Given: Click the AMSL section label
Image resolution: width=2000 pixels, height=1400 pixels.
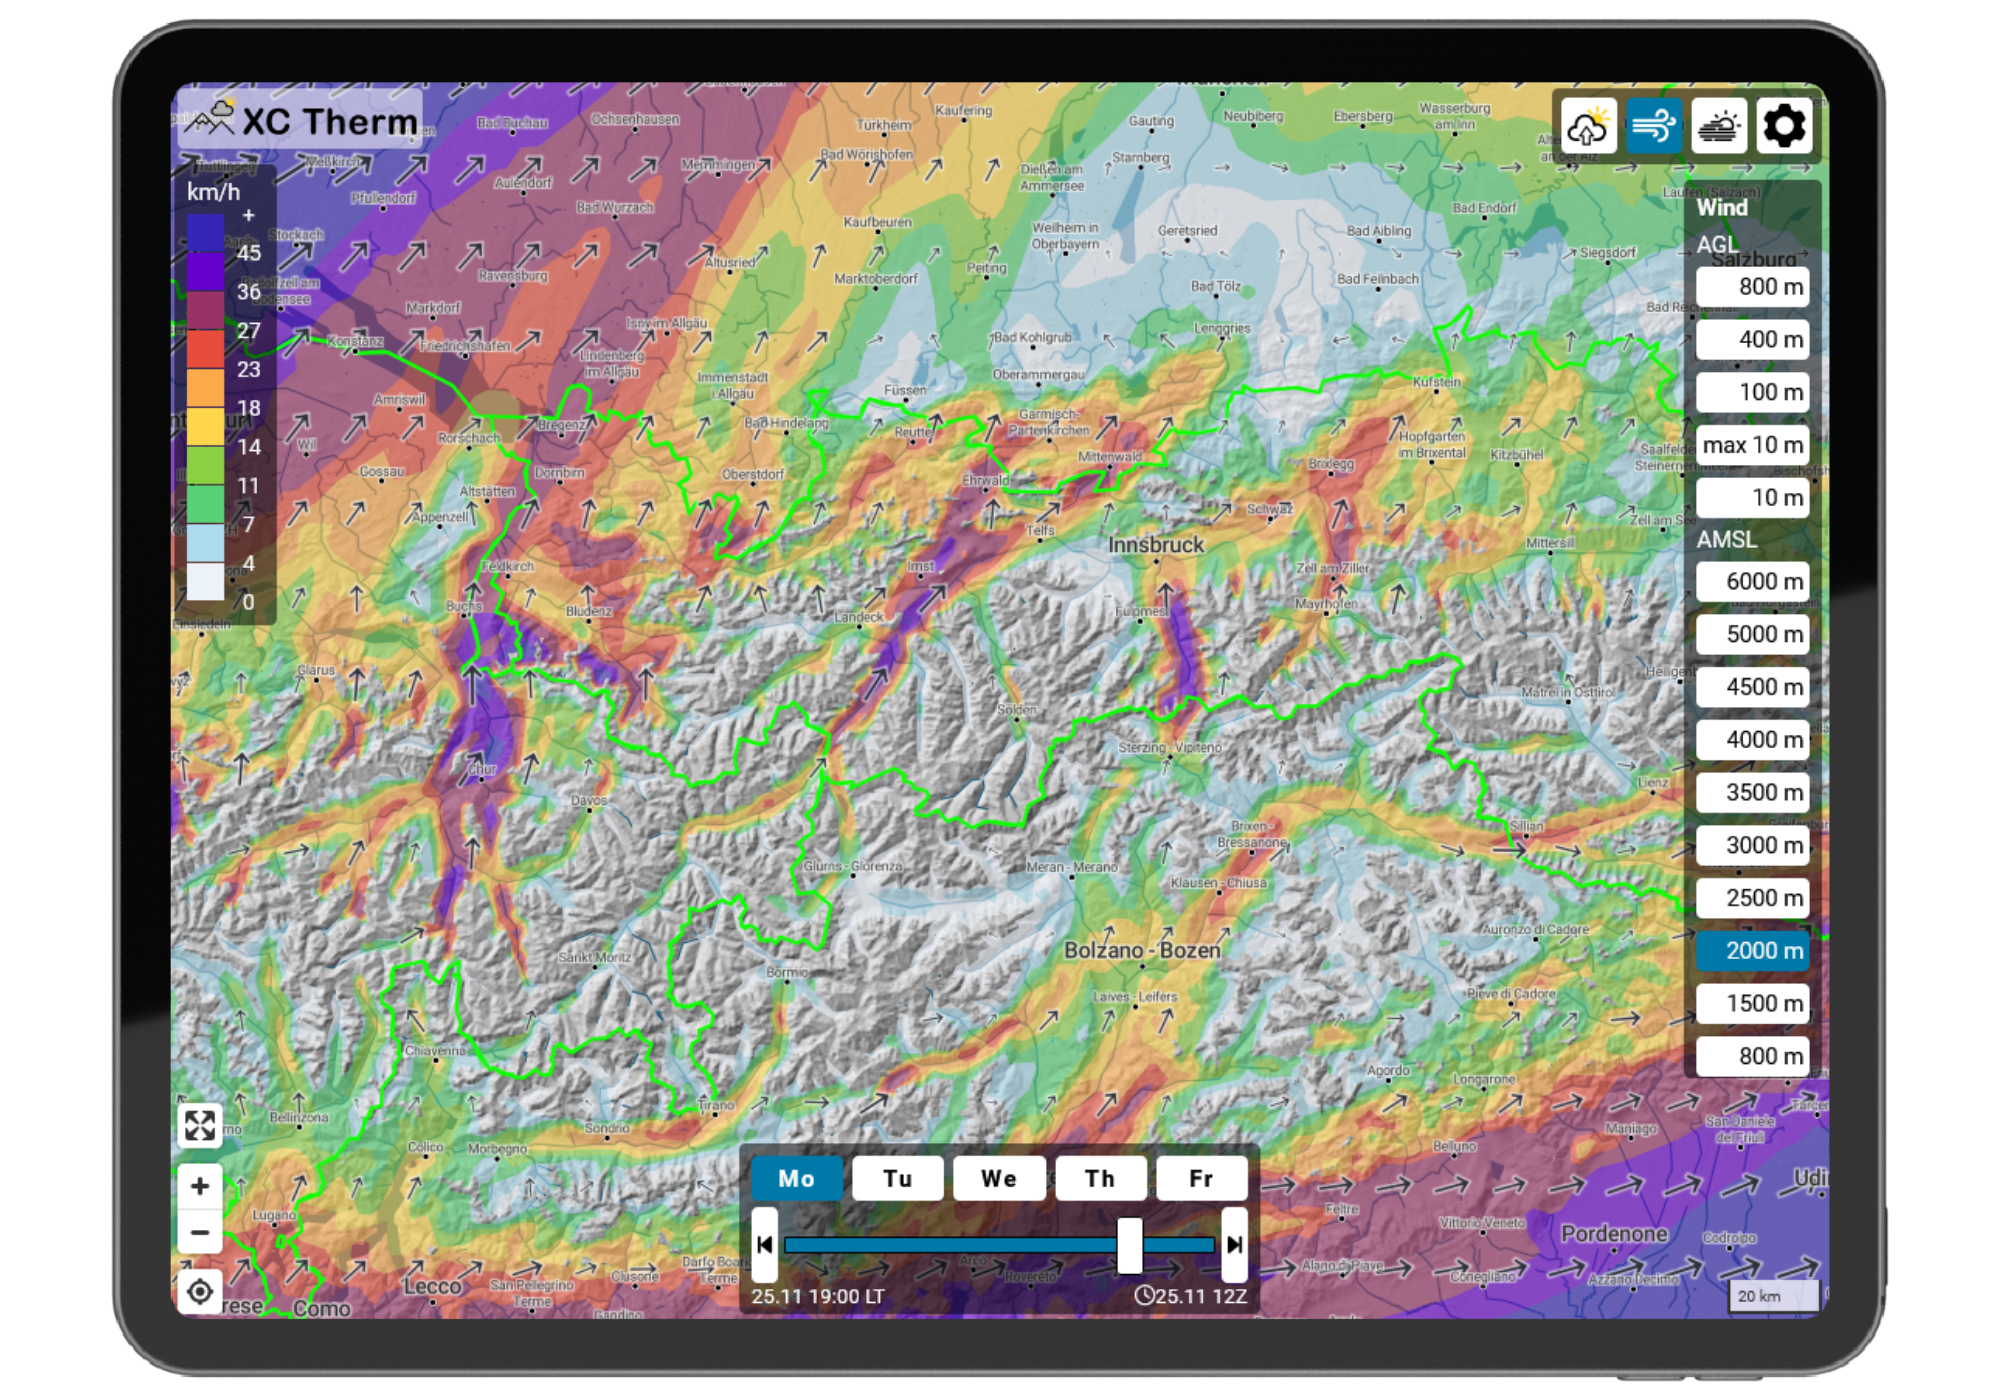Looking at the screenshot, I should 1726,539.
